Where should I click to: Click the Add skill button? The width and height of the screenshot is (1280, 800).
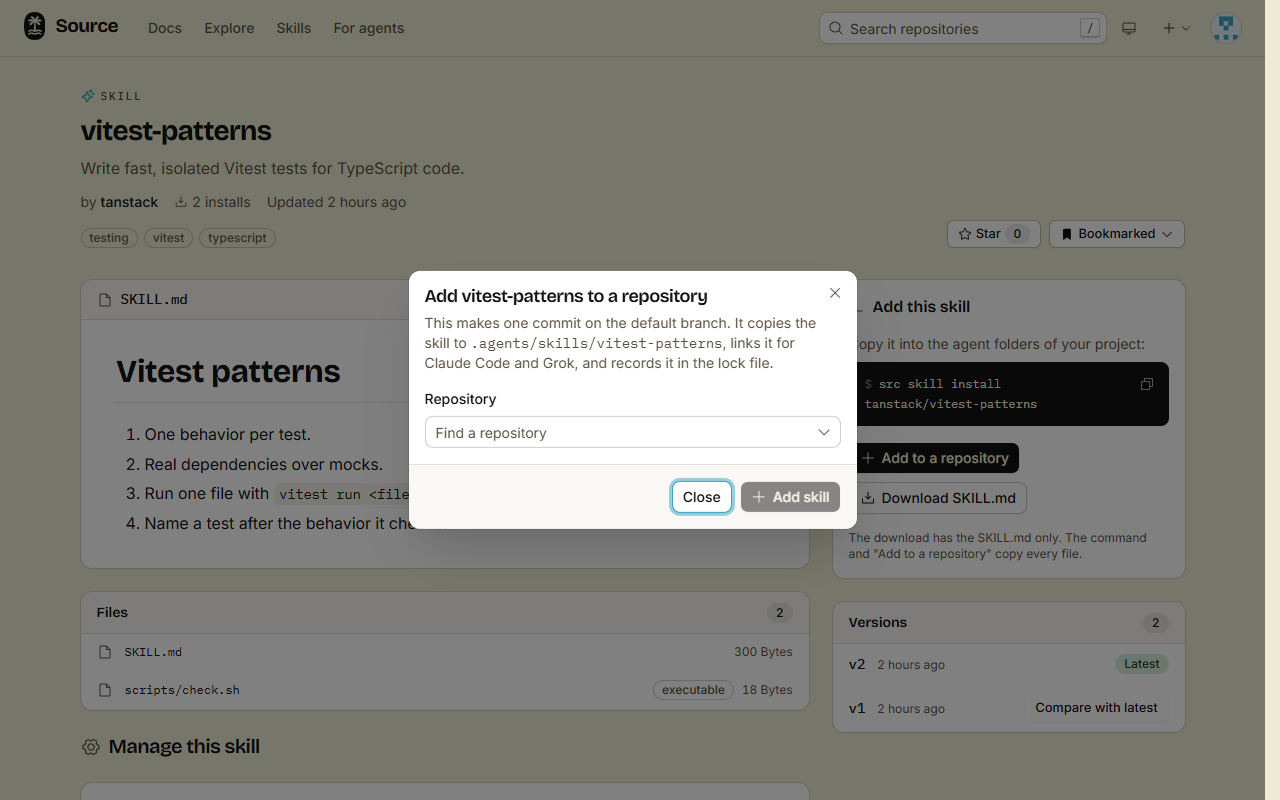(x=791, y=497)
